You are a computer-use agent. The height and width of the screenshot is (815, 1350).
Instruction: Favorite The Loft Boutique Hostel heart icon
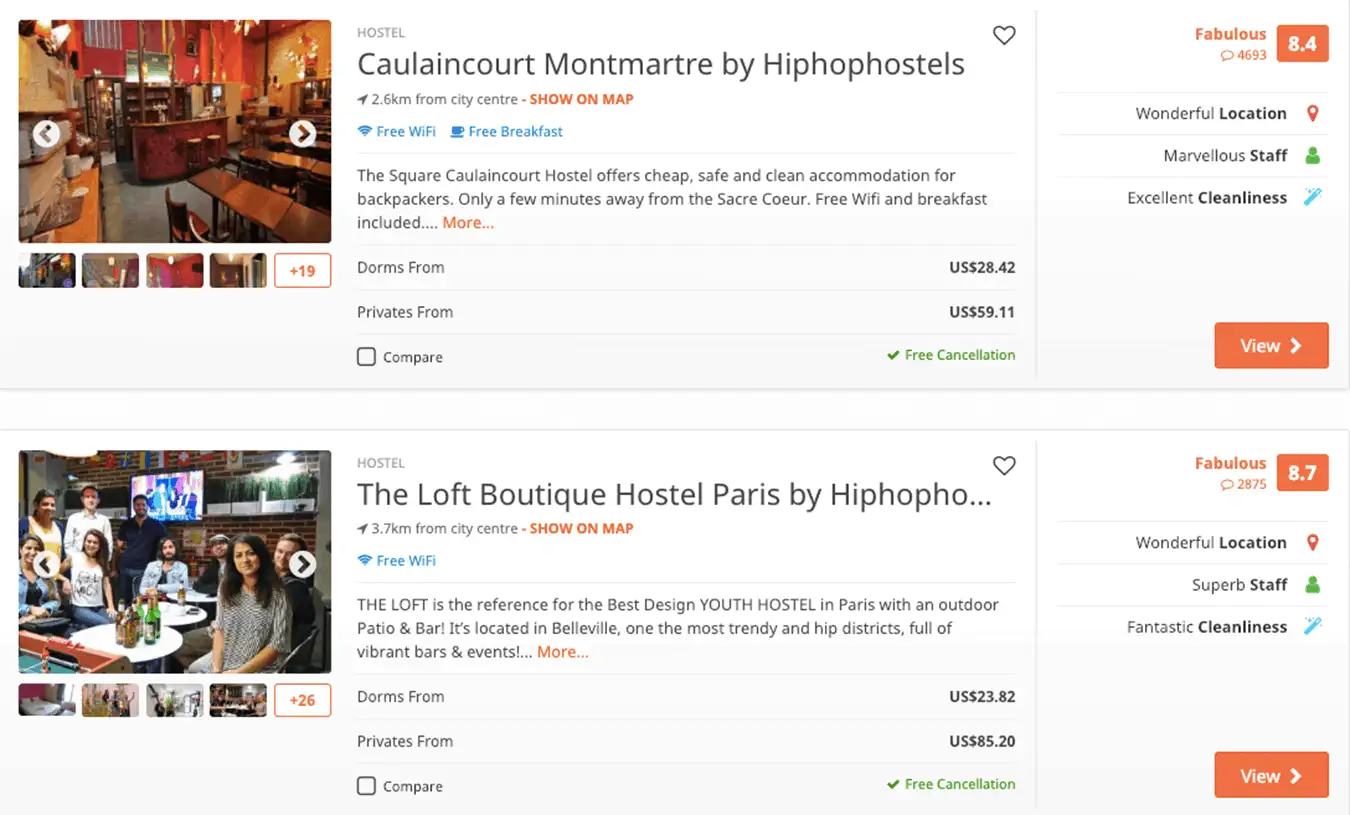[1004, 465]
